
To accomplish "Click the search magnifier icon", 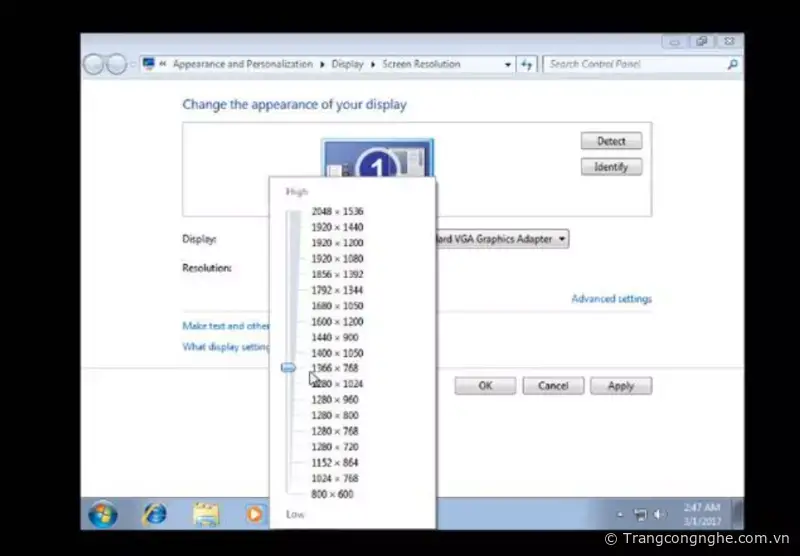I will (733, 64).
